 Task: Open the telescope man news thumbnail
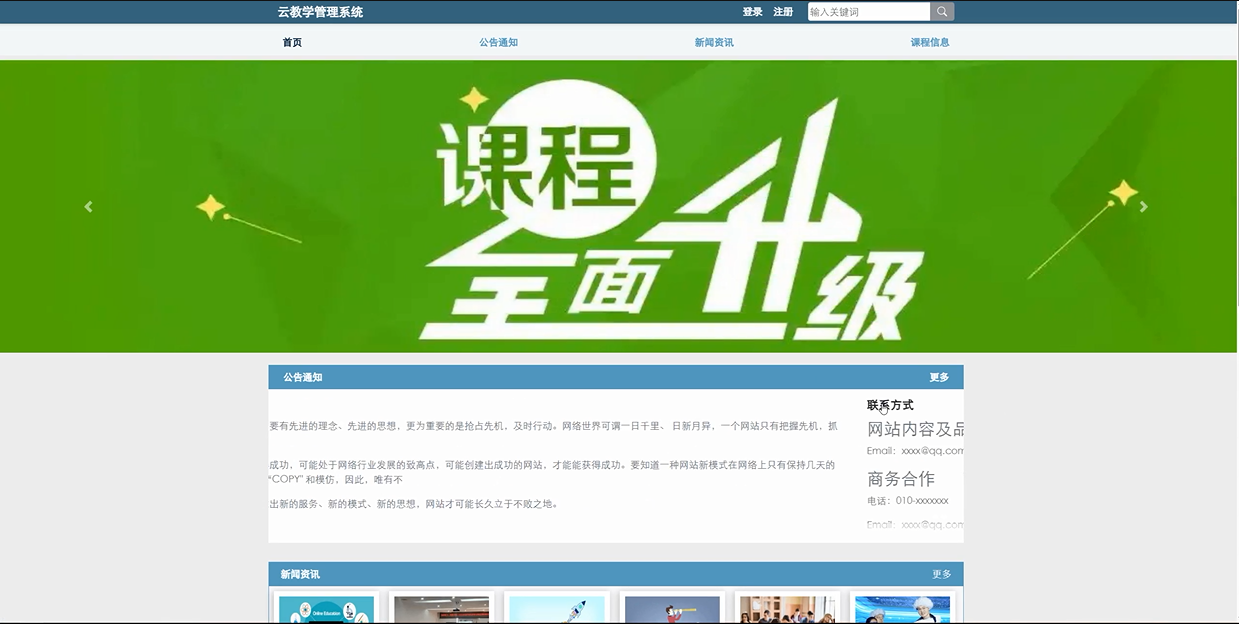click(x=672, y=609)
